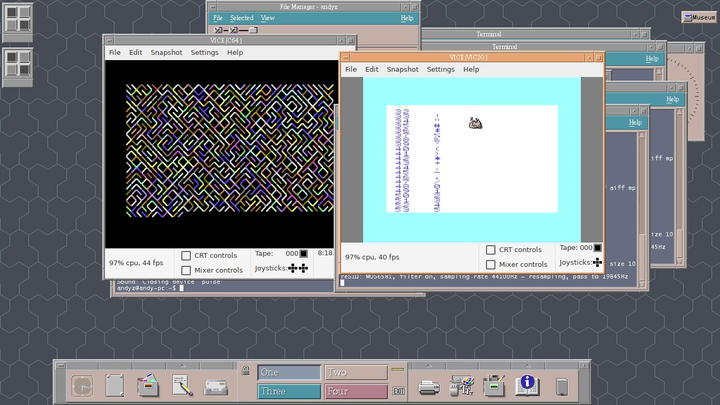720x405 pixels.
Task: Toggle CRT controls in C64 window
Action: tap(186, 256)
